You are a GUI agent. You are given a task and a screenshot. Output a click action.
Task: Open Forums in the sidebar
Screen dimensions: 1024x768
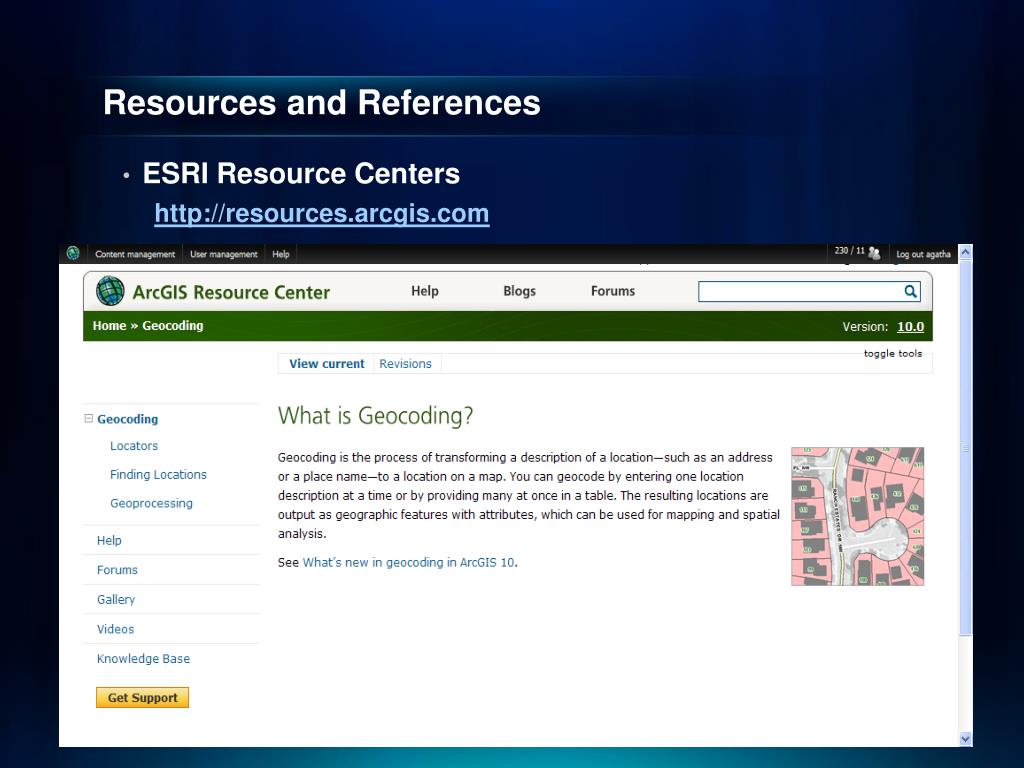tap(117, 570)
